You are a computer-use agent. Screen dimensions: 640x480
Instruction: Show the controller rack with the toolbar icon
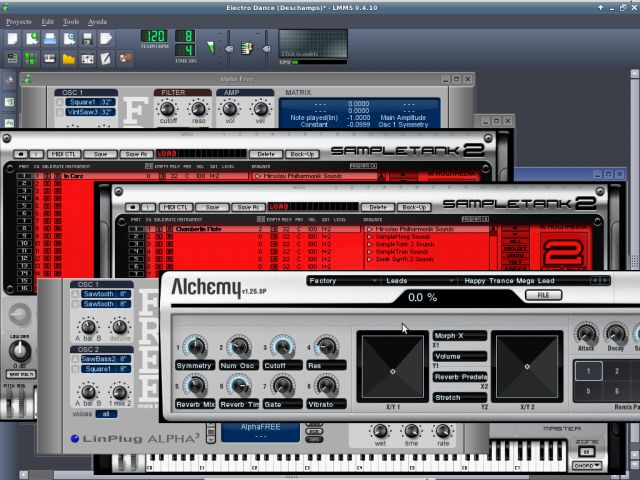pos(125,58)
